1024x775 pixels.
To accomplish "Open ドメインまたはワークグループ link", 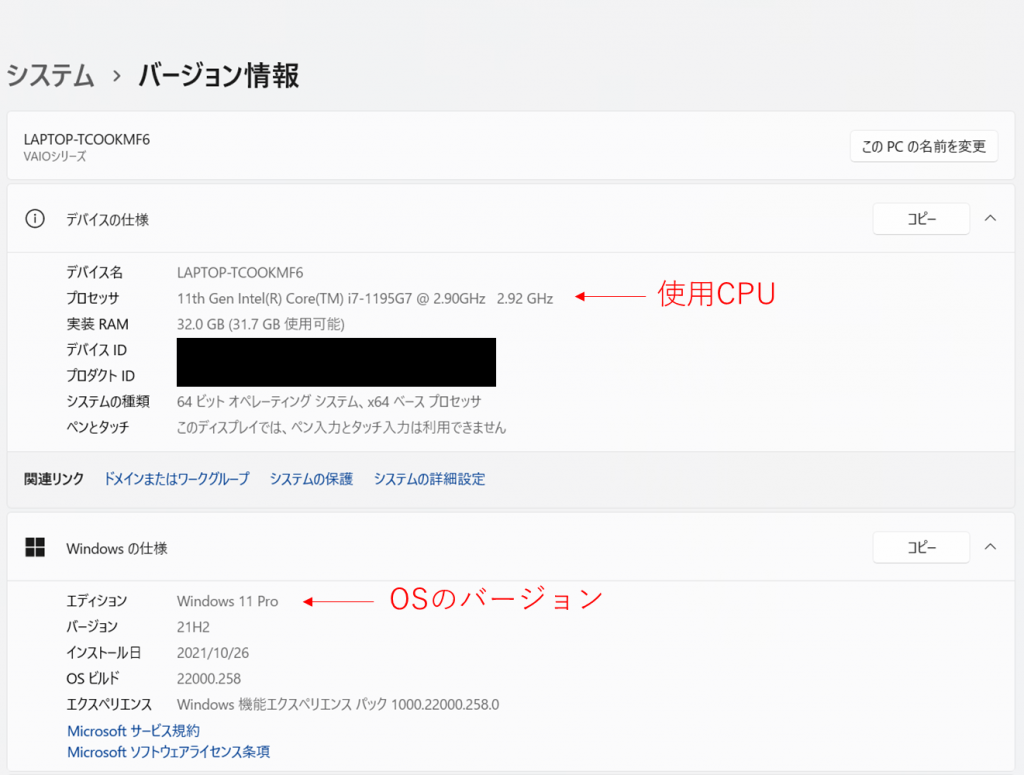I will pyautogui.click(x=176, y=479).
